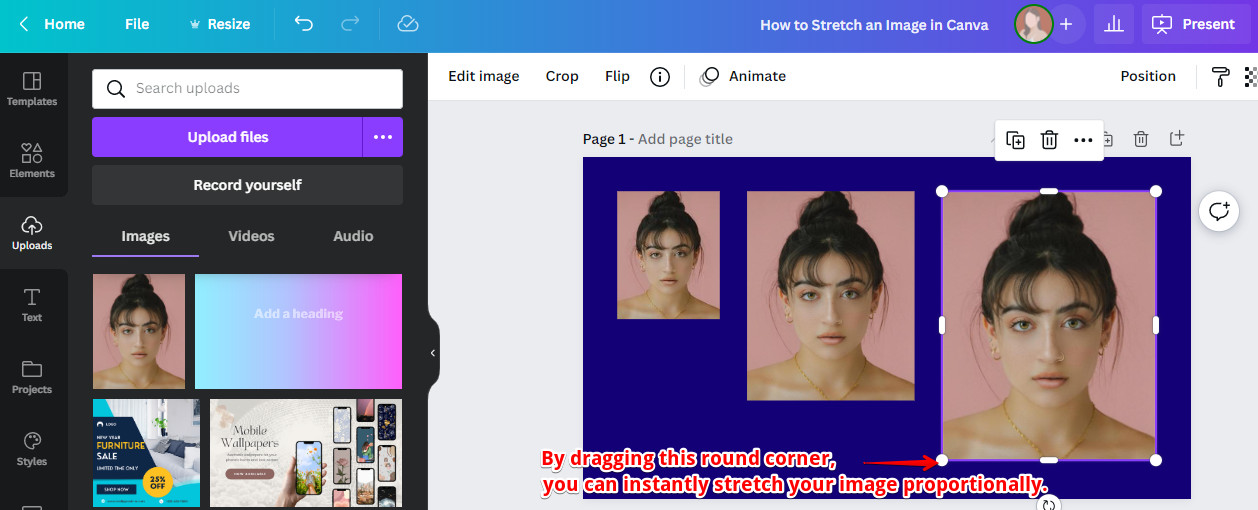Open the Info icon beside Flip
The width and height of the screenshot is (1258, 510).
[x=660, y=77]
